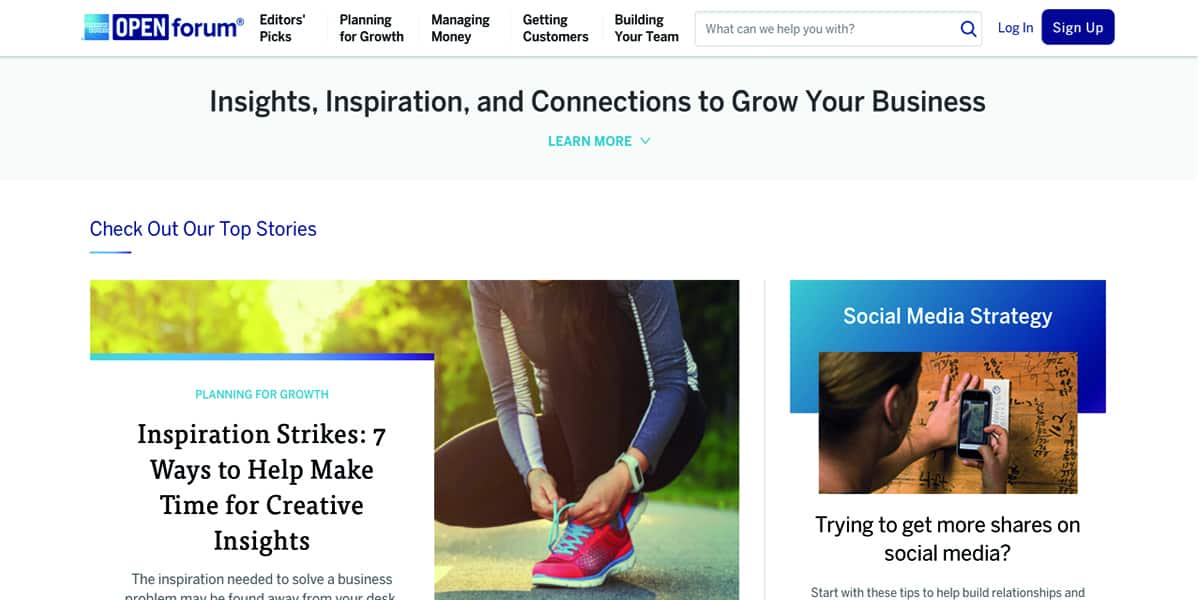
Task: Click the Planning for Growth category label
Action: coord(262,394)
